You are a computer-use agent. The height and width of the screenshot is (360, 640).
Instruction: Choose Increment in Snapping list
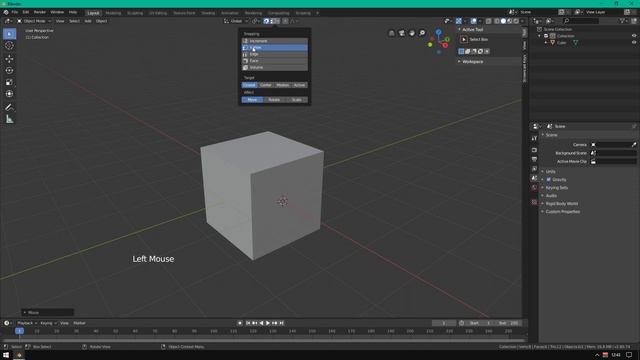tap(275, 41)
